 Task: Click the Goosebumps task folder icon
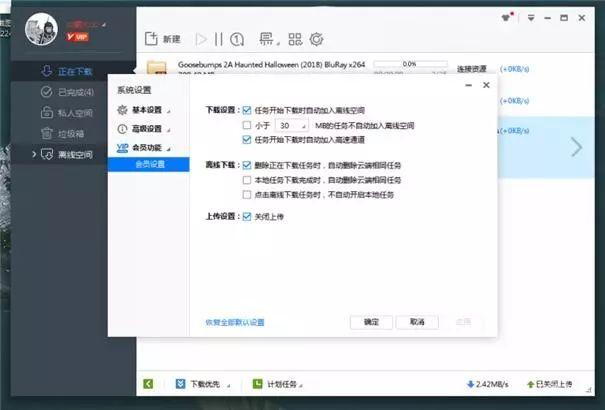[157, 68]
